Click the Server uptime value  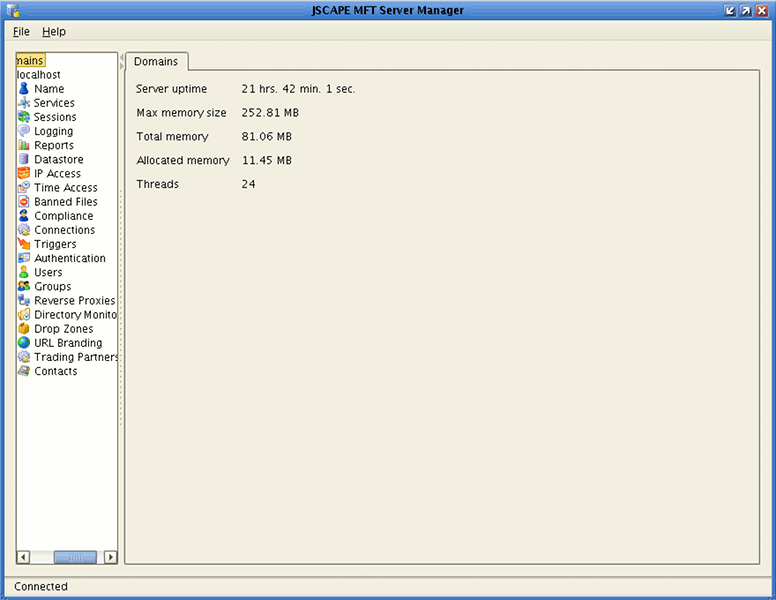click(x=298, y=89)
